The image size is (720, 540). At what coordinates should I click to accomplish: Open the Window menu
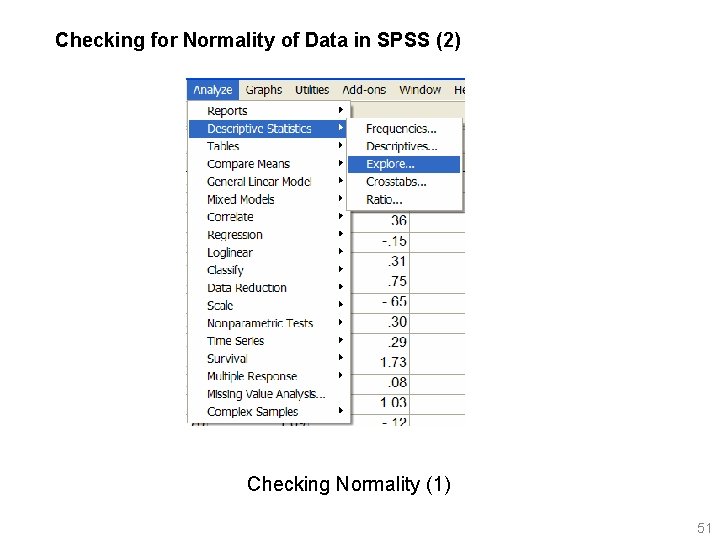pyautogui.click(x=420, y=90)
